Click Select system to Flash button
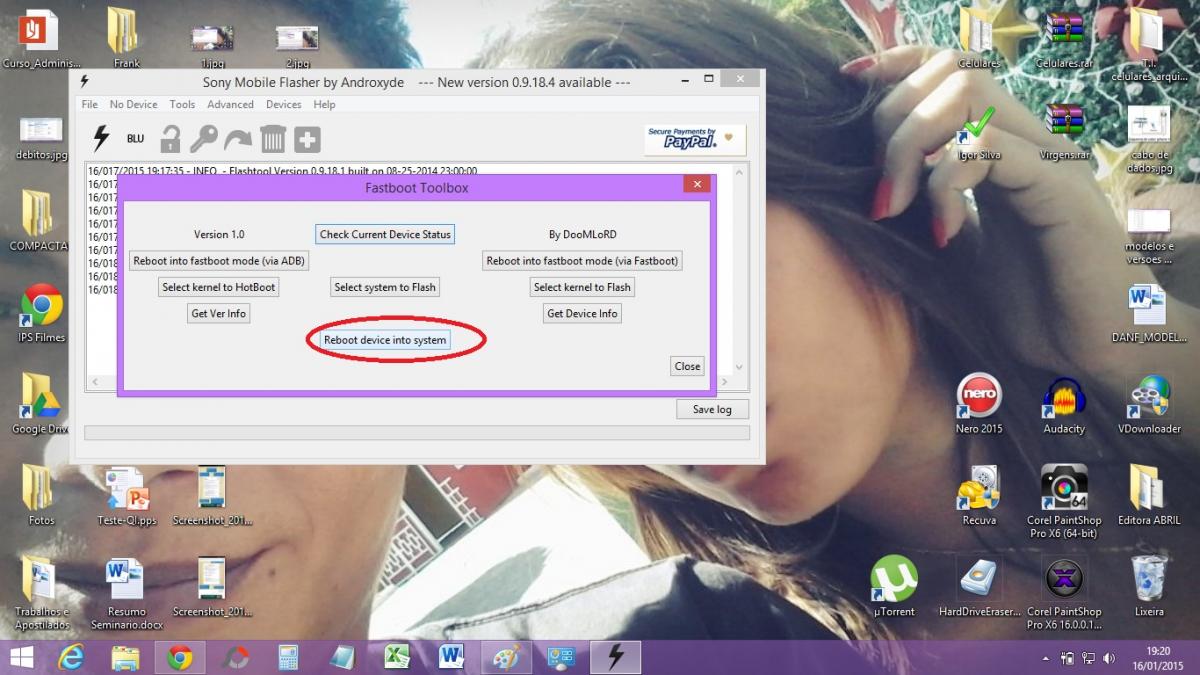The height and width of the screenshot is (675, 1200). tap(385, 287)
